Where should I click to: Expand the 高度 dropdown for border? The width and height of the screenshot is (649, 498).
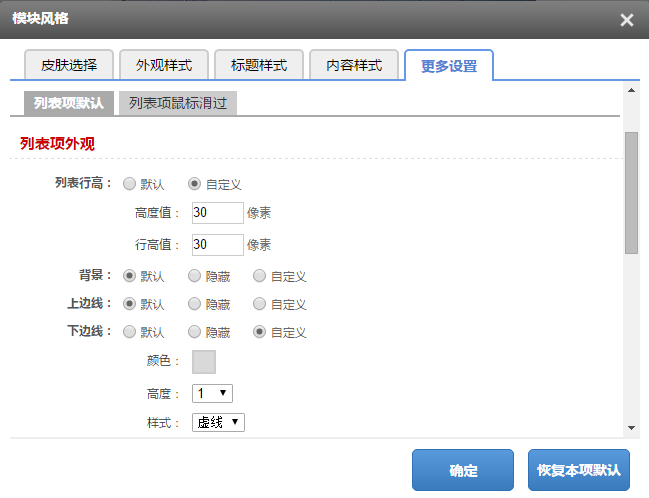point(212,394)
